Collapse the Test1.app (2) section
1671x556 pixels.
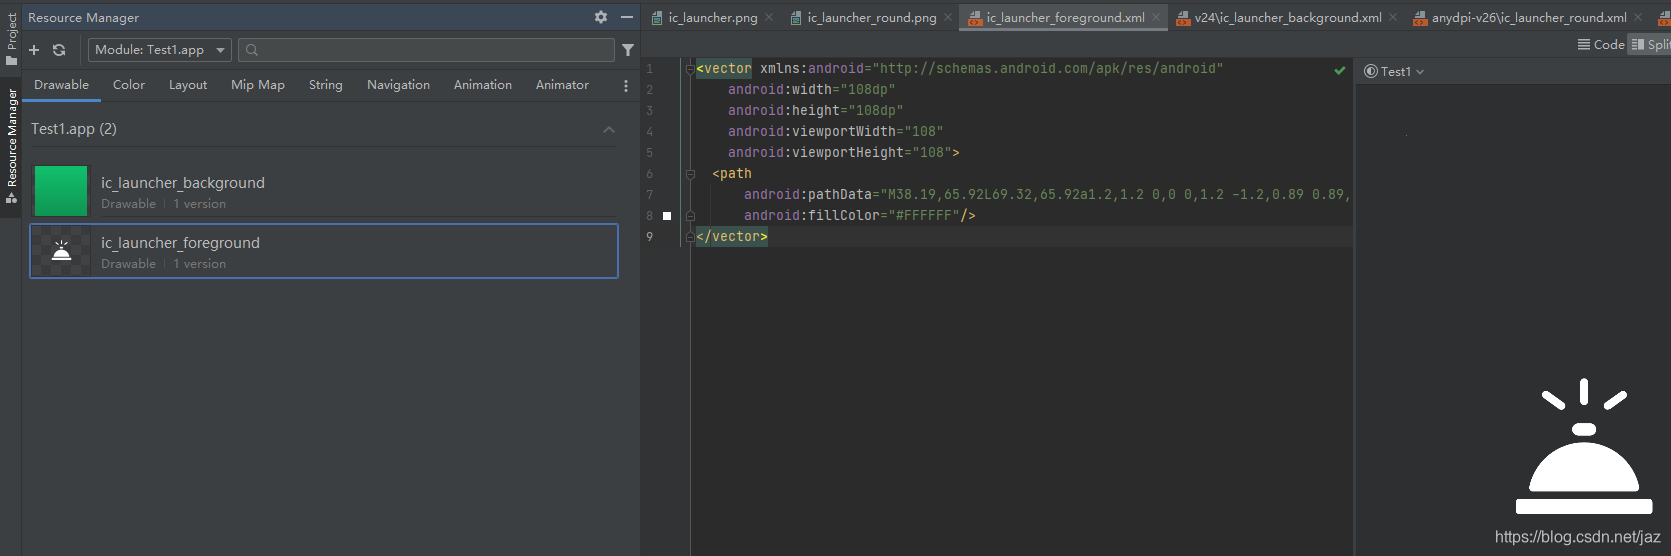point(609,130)
